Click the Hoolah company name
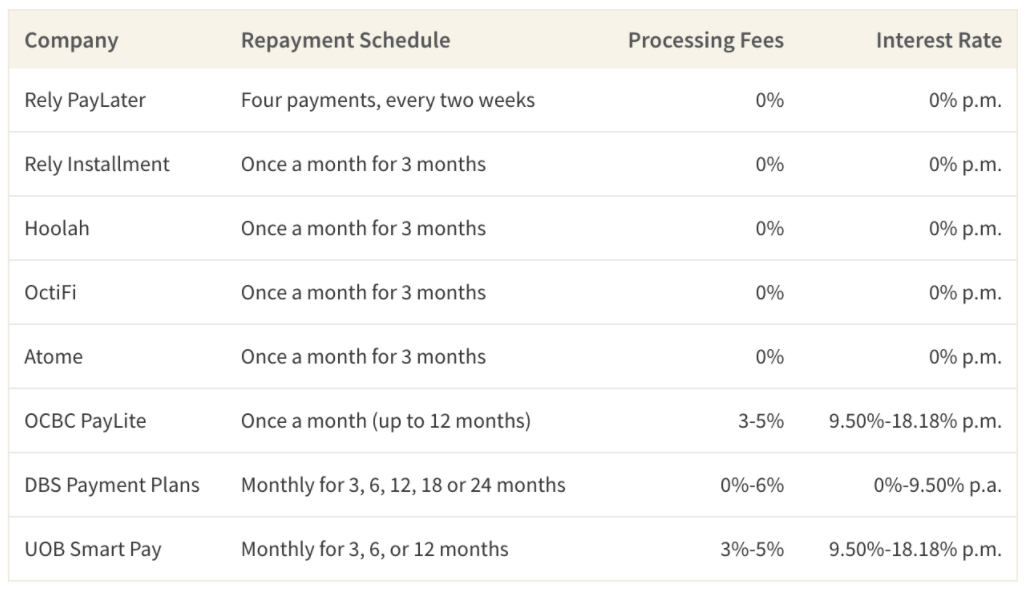The image size is (1025, 591). [57, 228]
